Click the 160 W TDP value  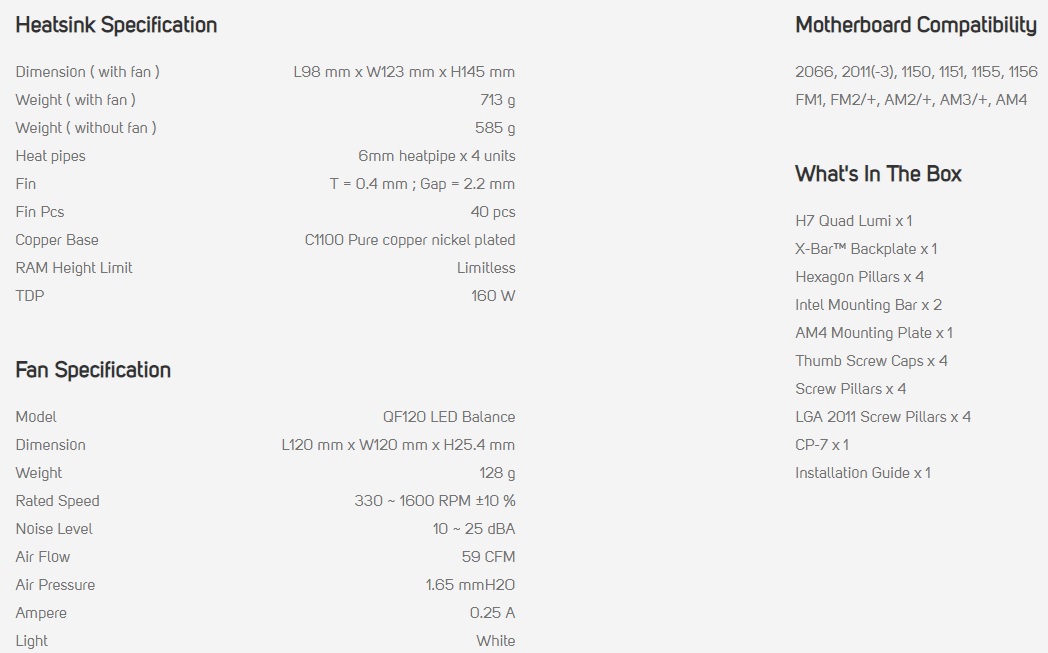pos(493,296)
